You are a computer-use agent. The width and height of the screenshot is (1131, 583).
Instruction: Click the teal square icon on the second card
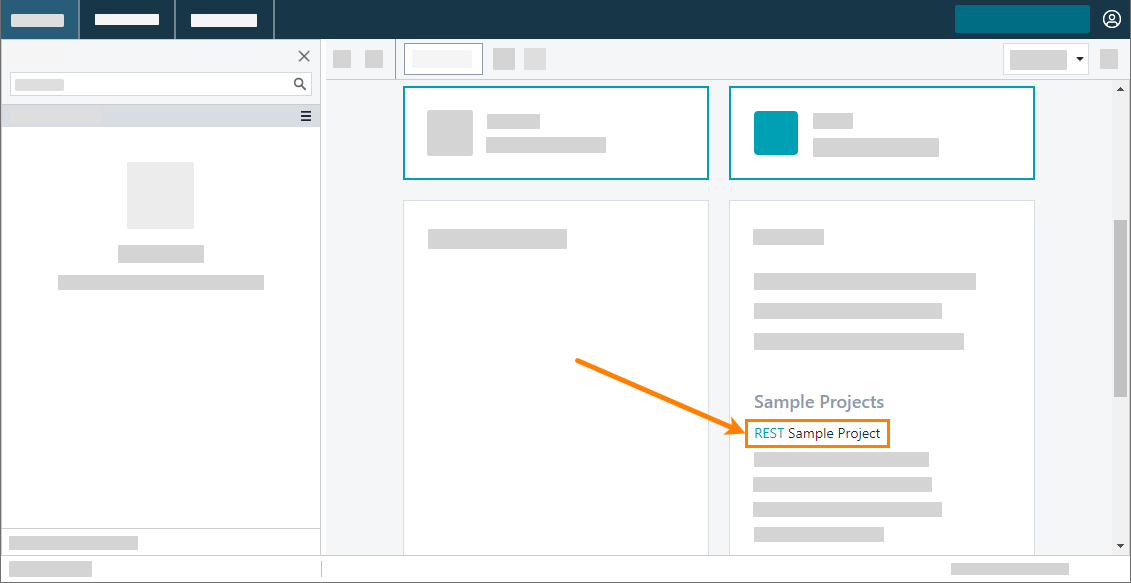775,133
